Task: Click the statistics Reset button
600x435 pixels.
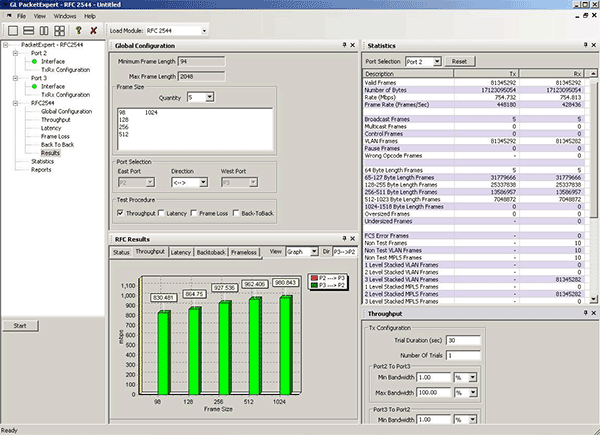Action: tap(459, 61)
